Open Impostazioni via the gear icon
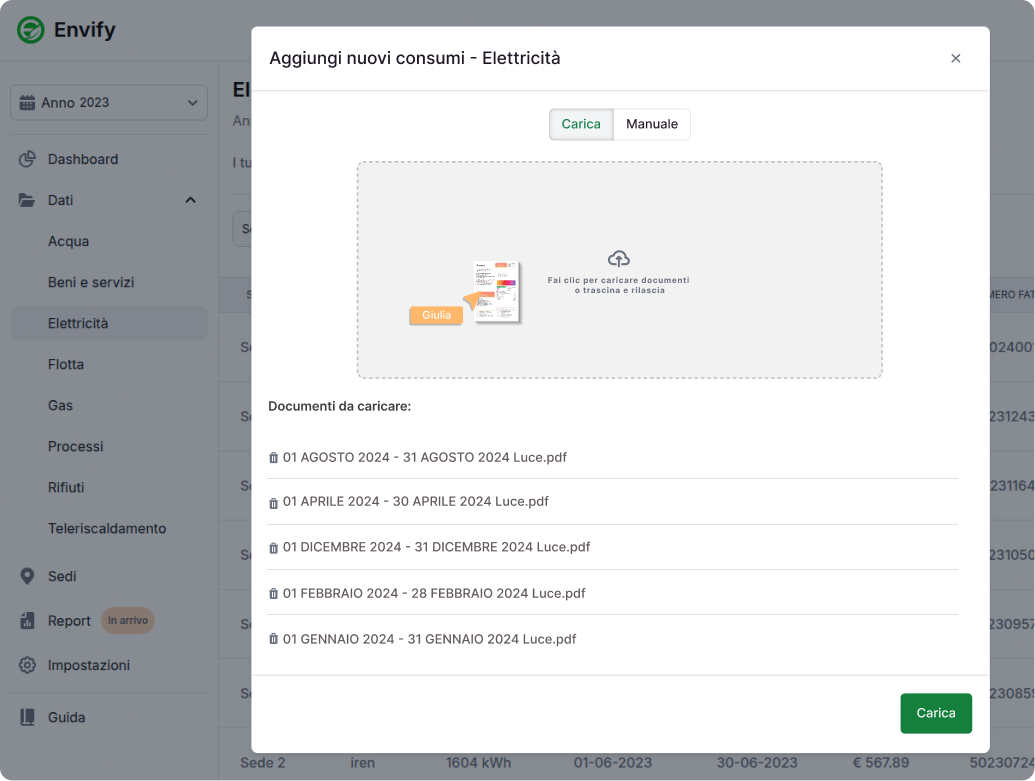 pyautogui.click(x=29, y=665)
